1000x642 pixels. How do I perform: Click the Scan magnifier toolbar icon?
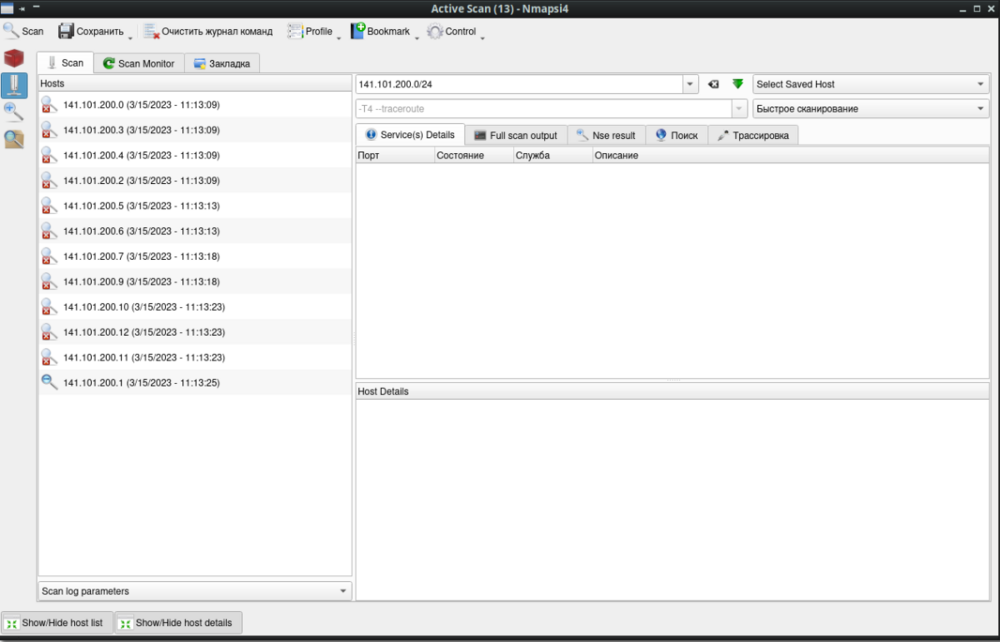click(23, 31)
